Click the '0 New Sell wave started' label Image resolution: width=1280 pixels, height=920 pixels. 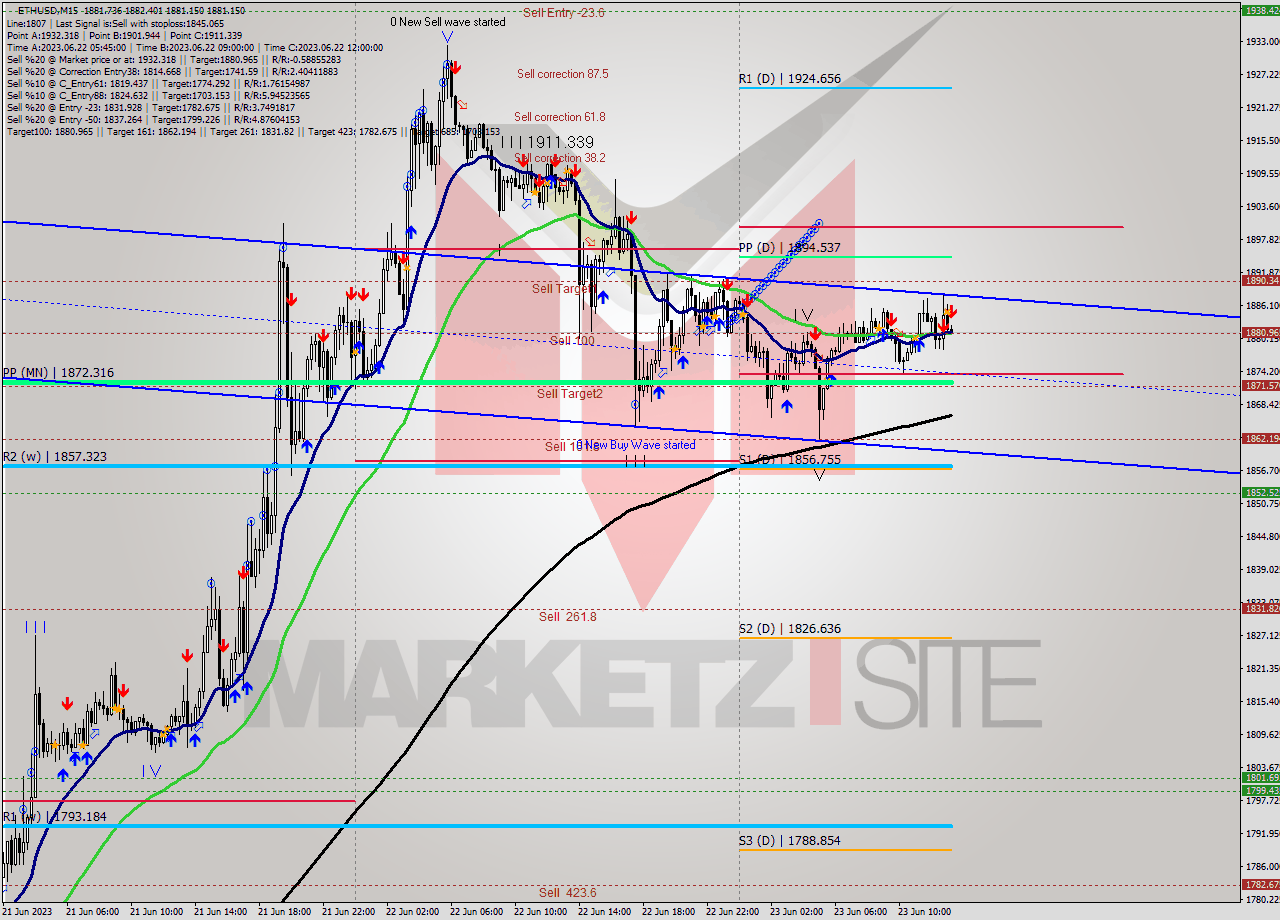[448, 21]
